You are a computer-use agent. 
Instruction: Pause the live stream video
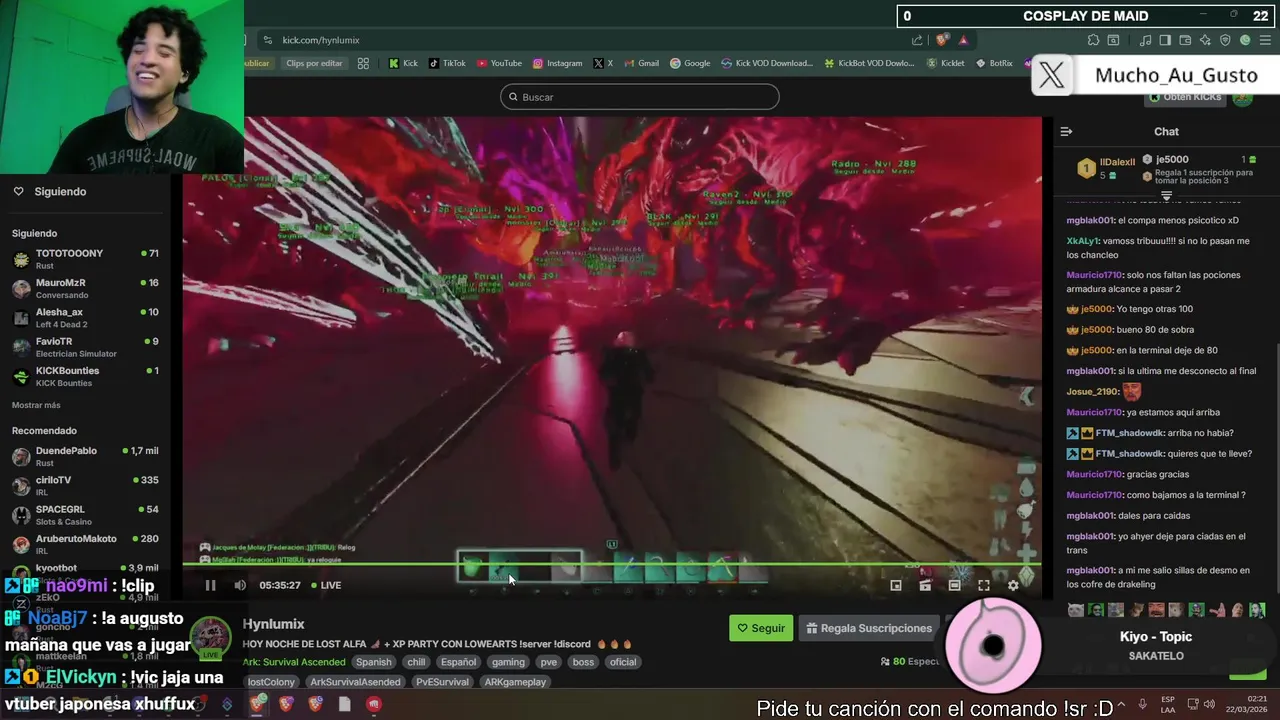pyautogui.click(x=210, y=585)
